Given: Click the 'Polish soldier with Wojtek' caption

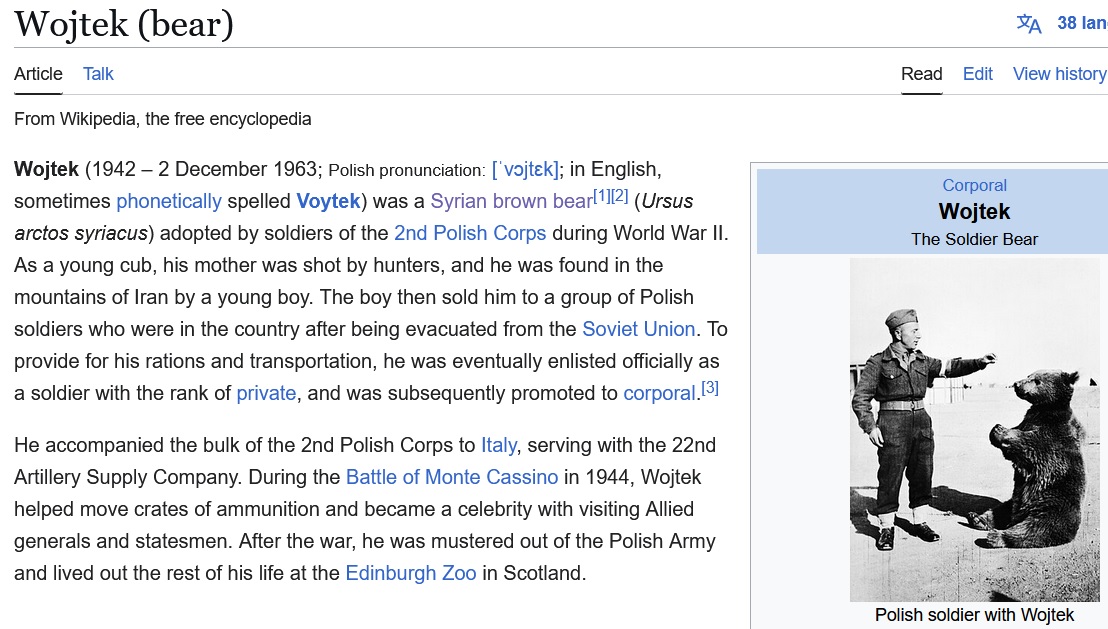Looking at the screenshot, I should click(974, 615).
